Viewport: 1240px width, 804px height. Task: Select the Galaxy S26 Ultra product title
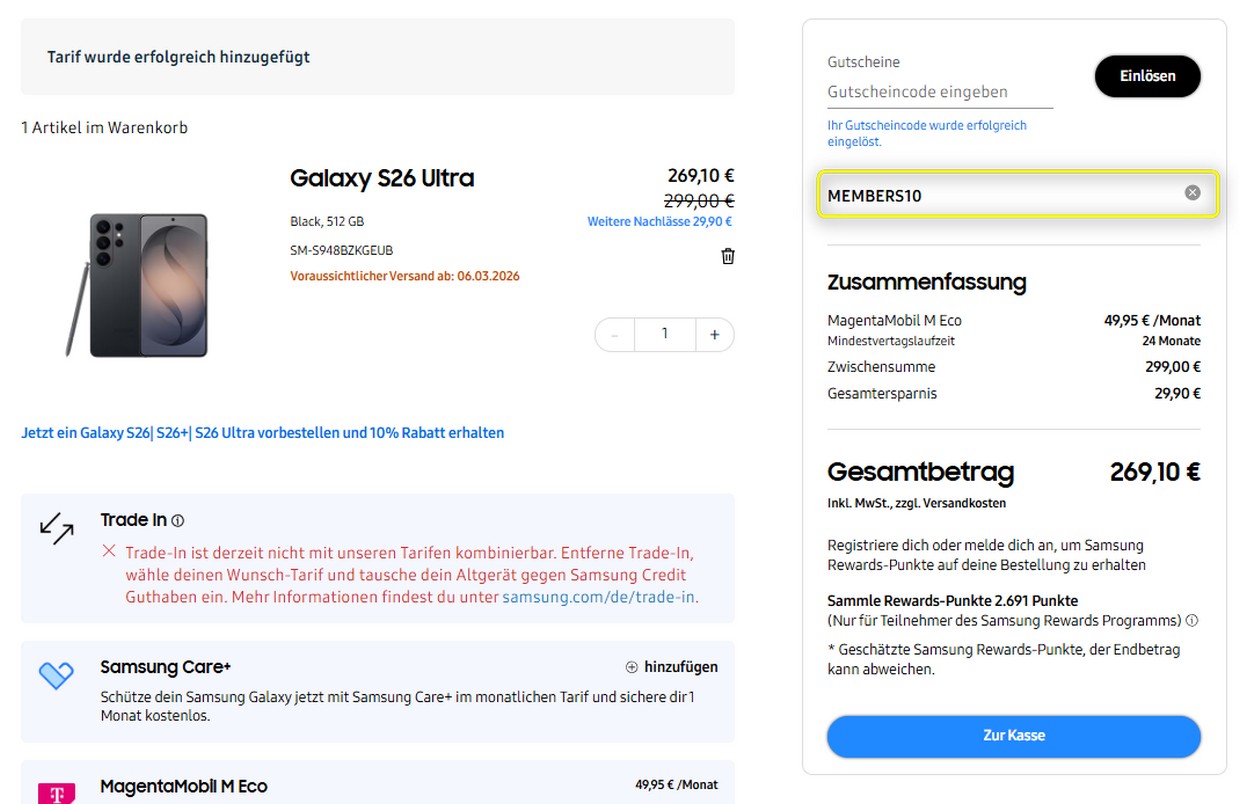[382, 177]
